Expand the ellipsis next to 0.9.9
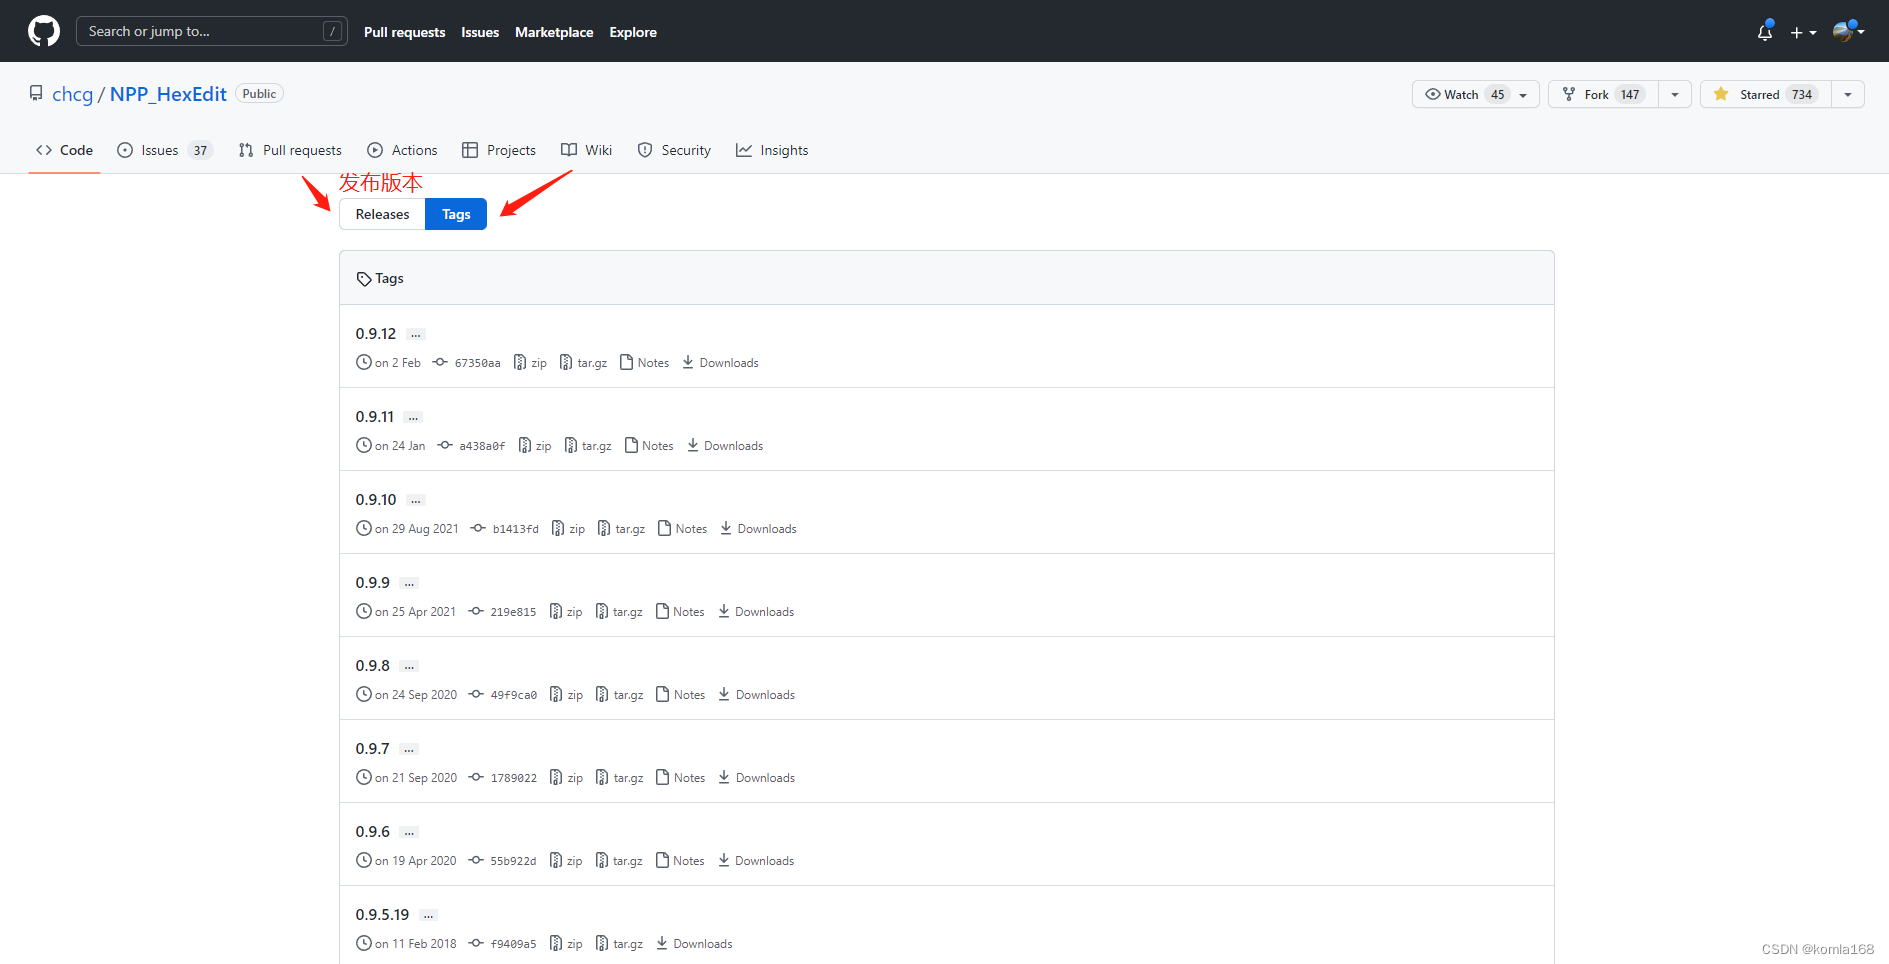This screenshot has height=964, width=1889. [x=409, y=584]
